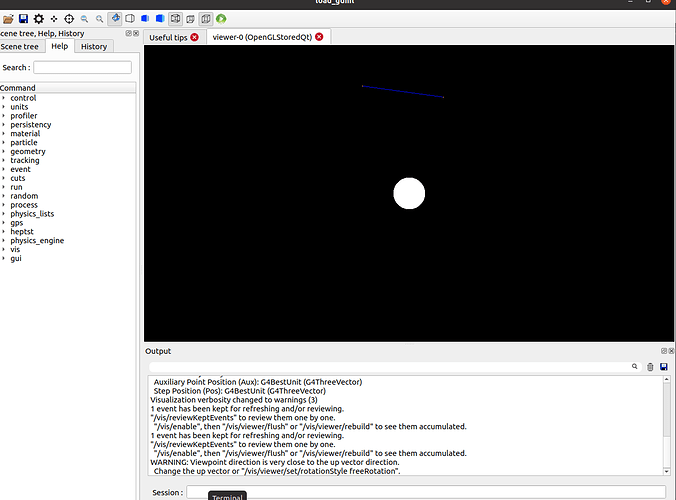Click the white sphere in the viewer
This screenshot has height=500, width=676.
(409, 194)
